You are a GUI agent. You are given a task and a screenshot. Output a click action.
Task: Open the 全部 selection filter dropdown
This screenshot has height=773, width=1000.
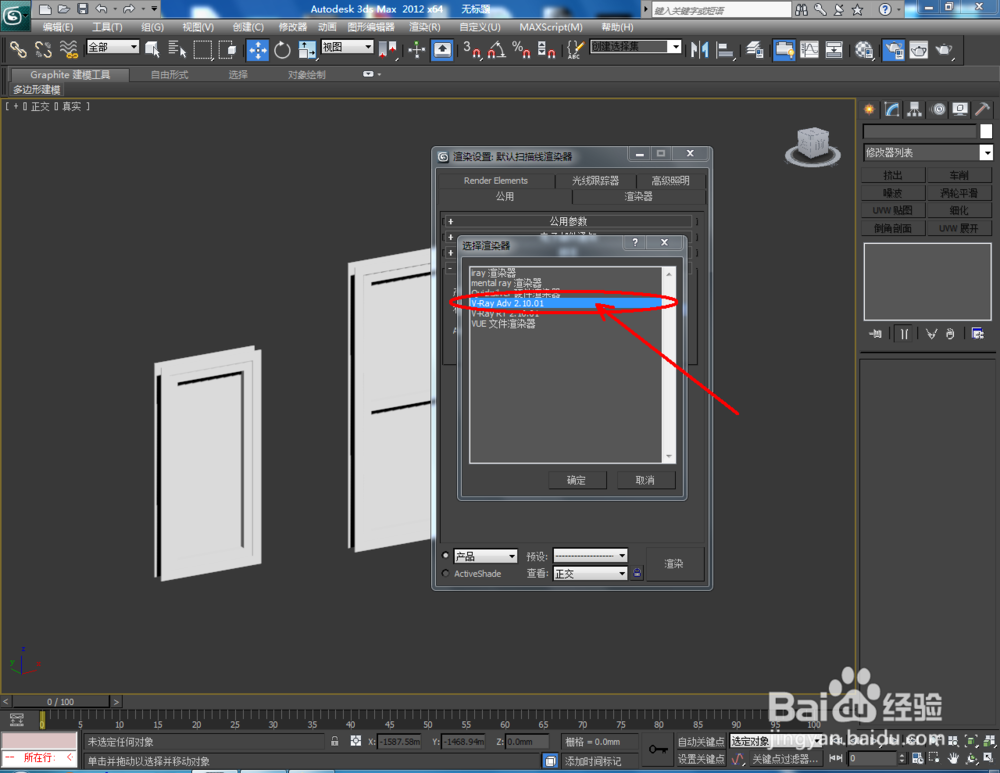pos(113,47)
